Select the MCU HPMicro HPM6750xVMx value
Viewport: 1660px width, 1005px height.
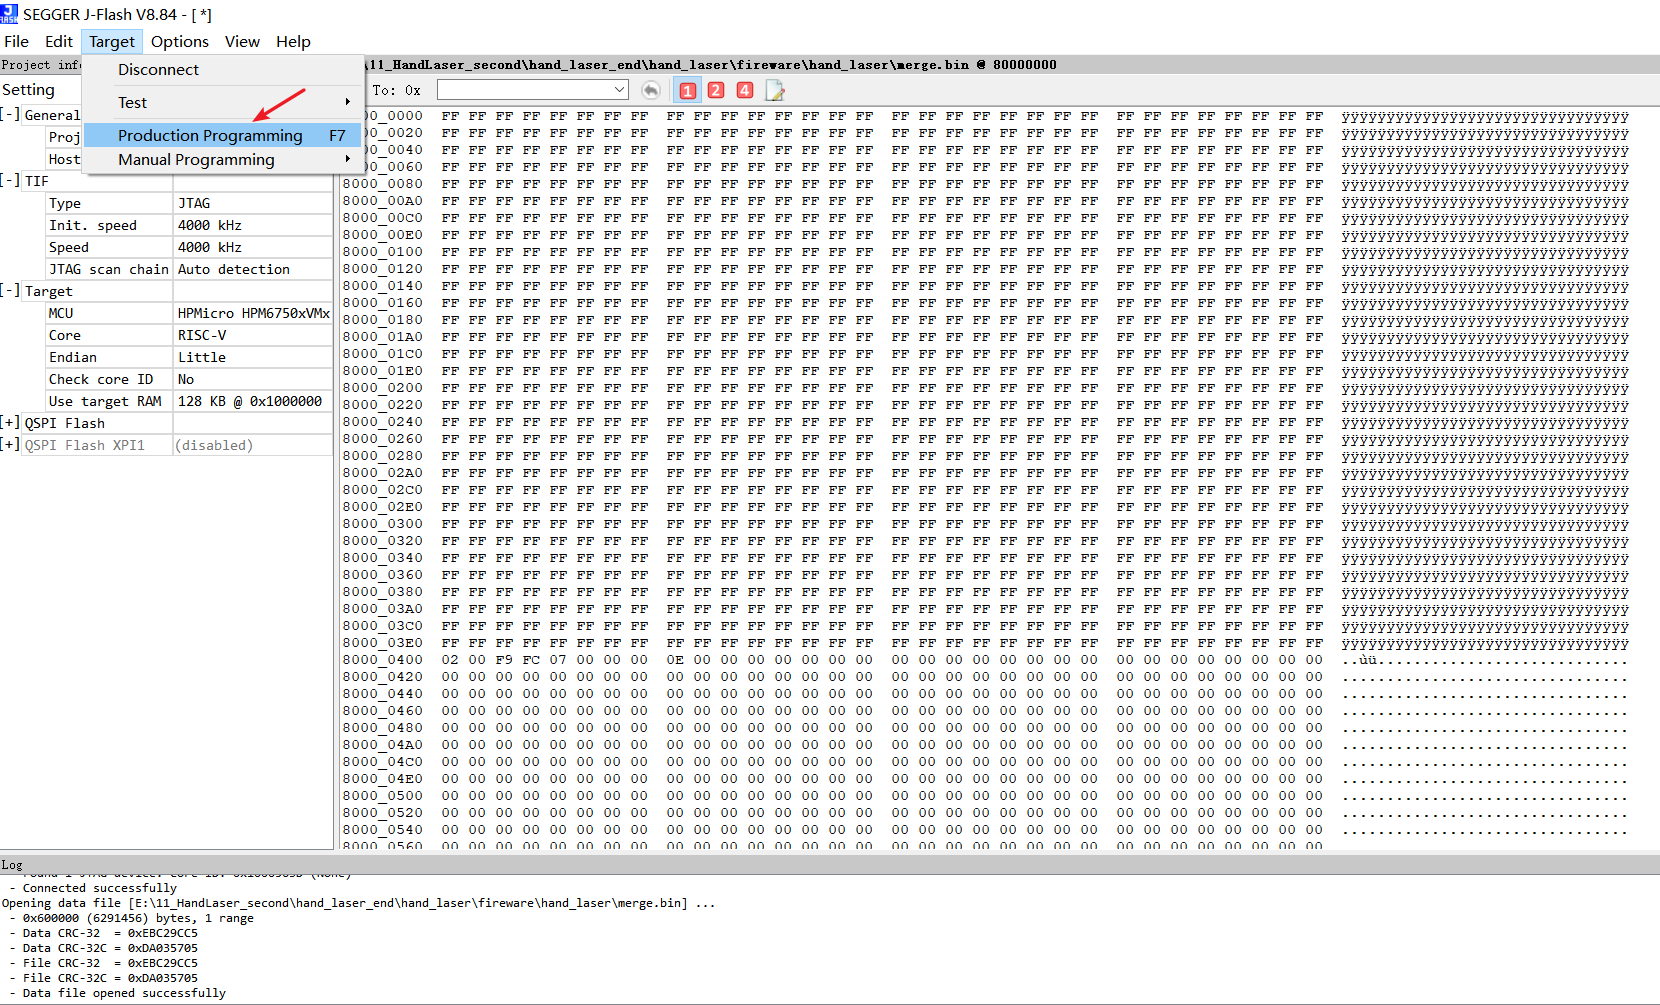[253, 313]
